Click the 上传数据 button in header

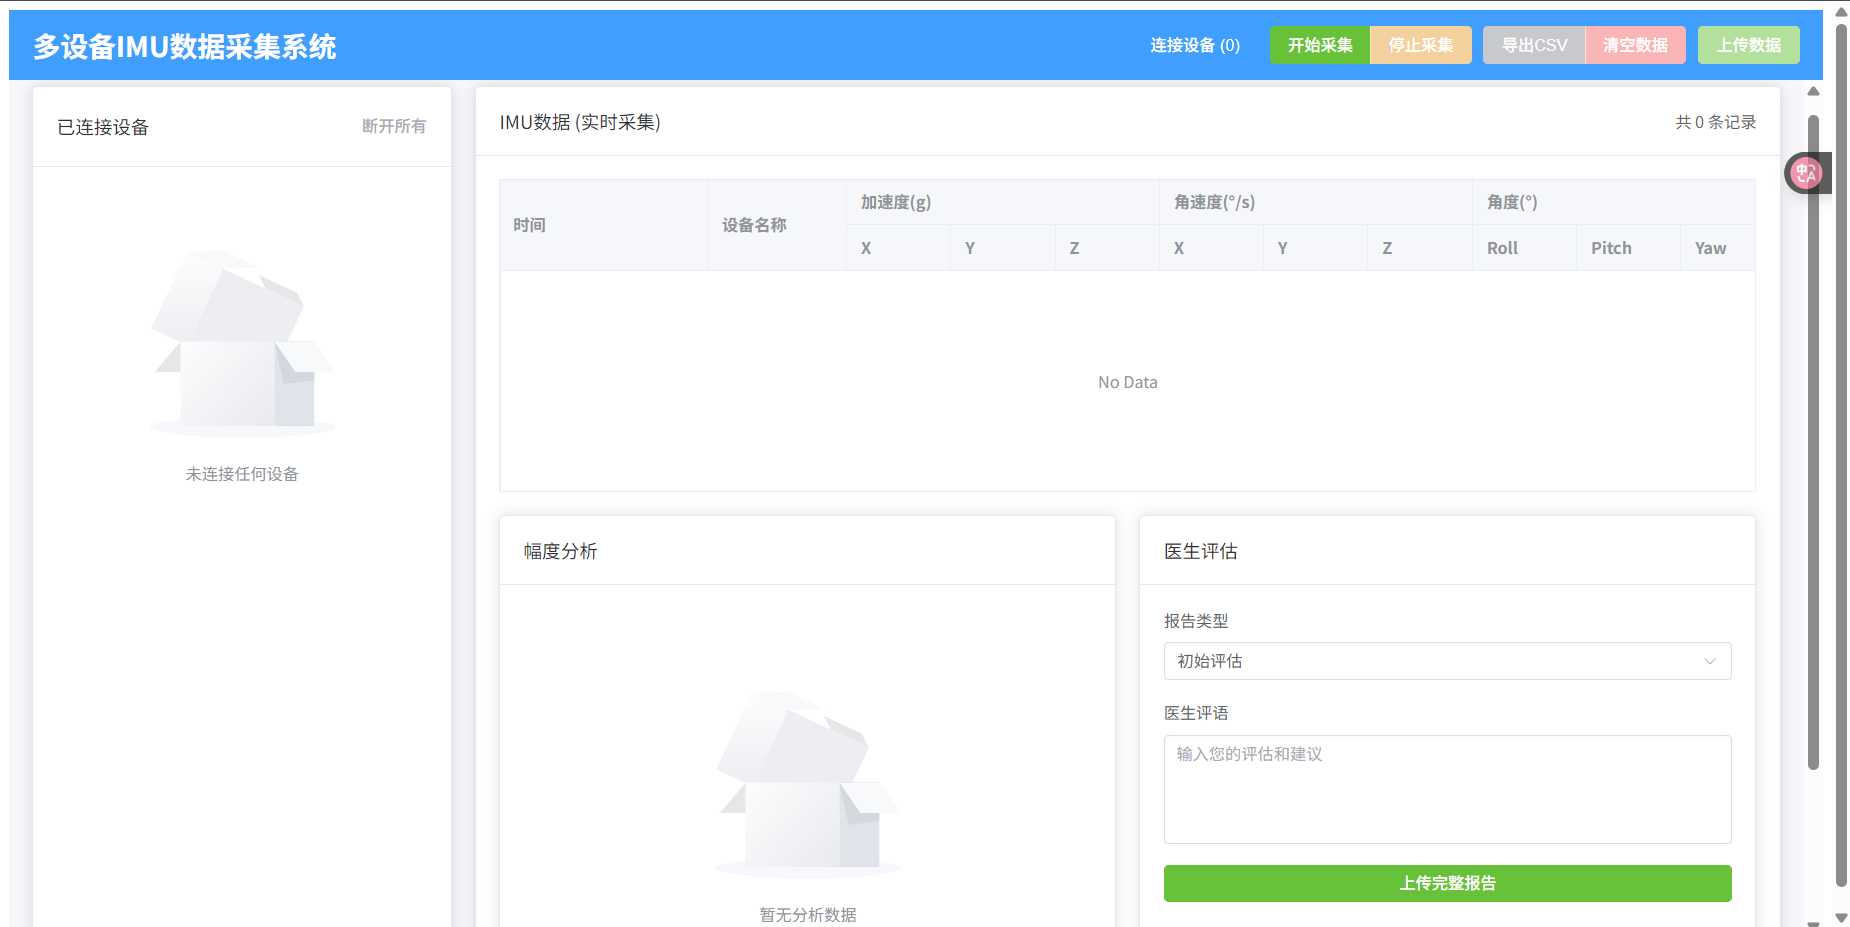[x=1748, y=45]
